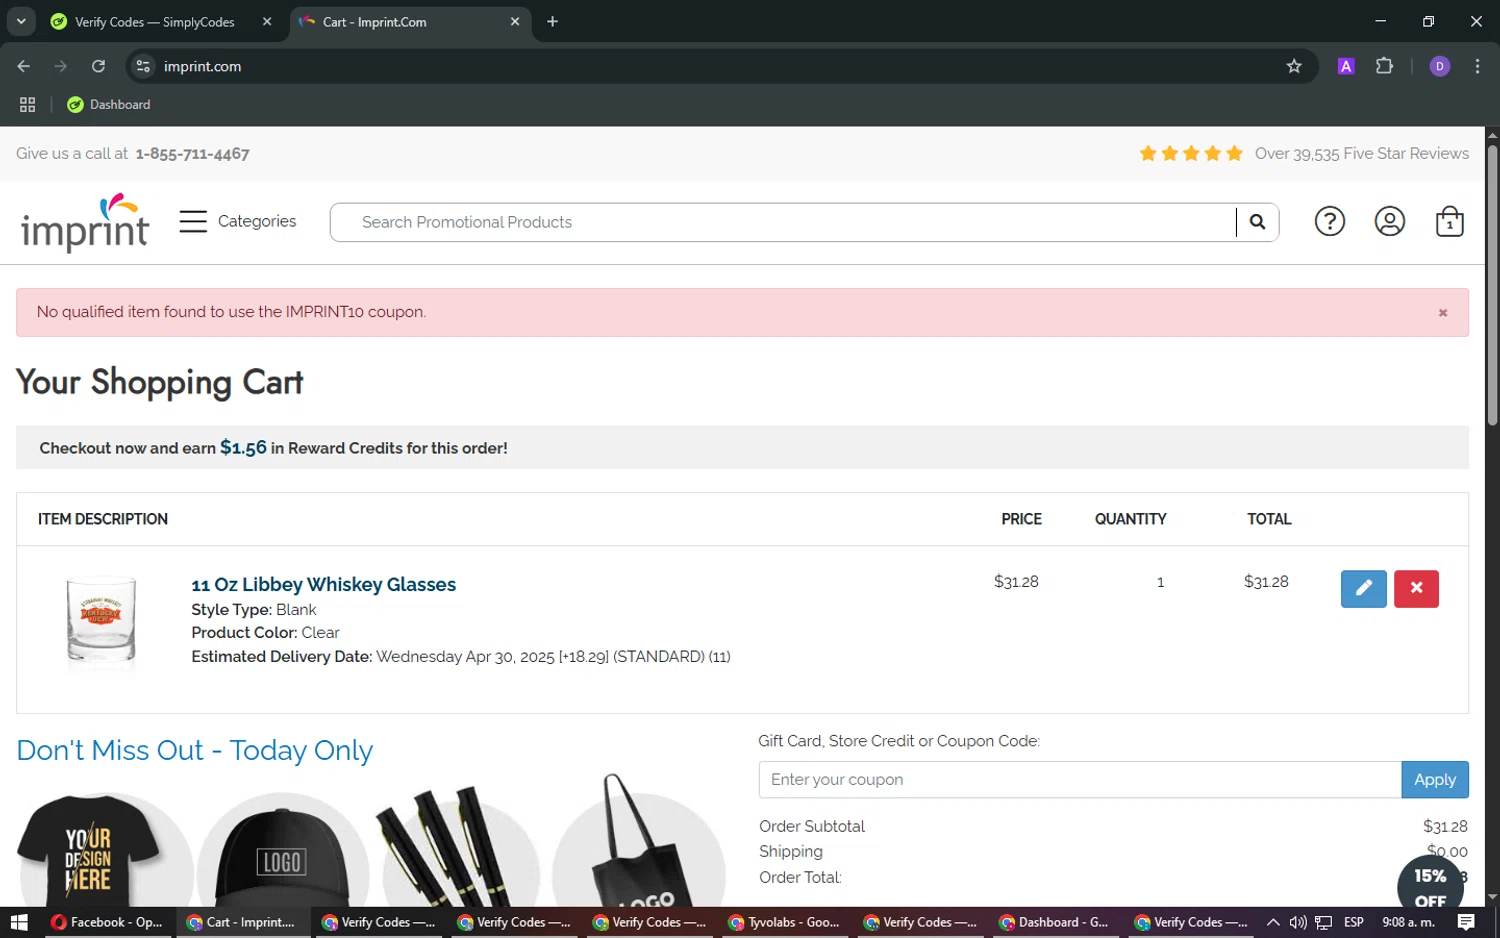Open the Categories hamburger menu

tap(238, 221)
